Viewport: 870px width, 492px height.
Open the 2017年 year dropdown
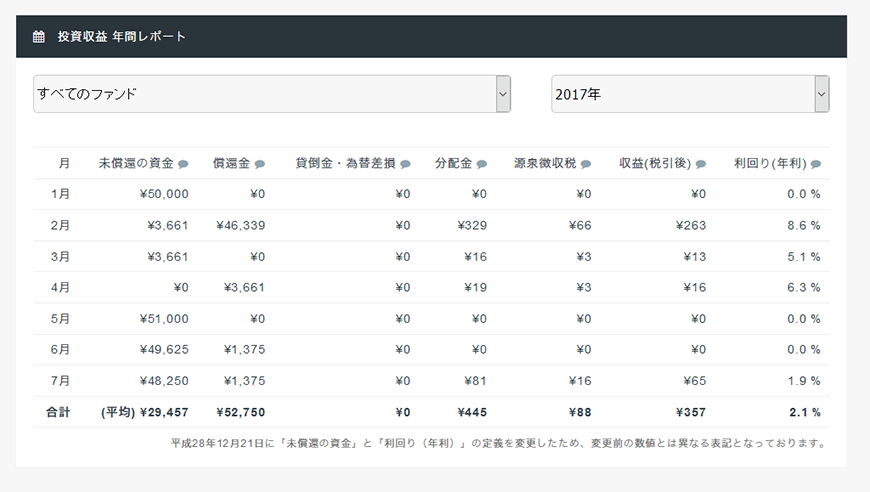tap(690, 94)
